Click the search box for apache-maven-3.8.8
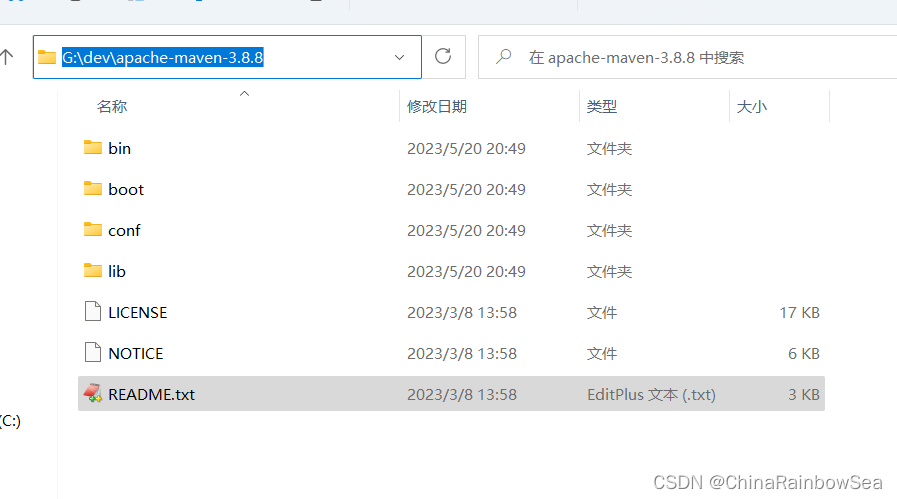Screen dimensions: 897x499 686,57
